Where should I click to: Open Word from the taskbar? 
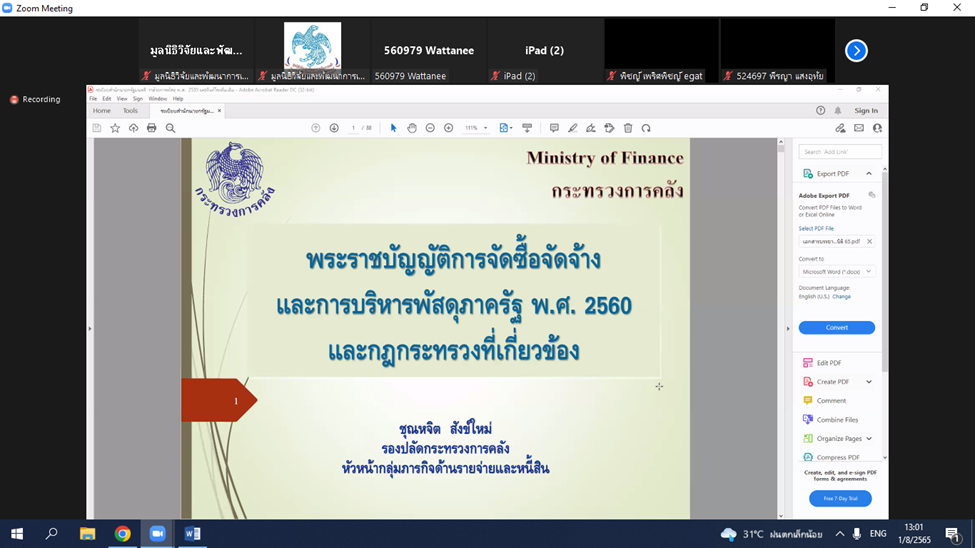point(192,534)
